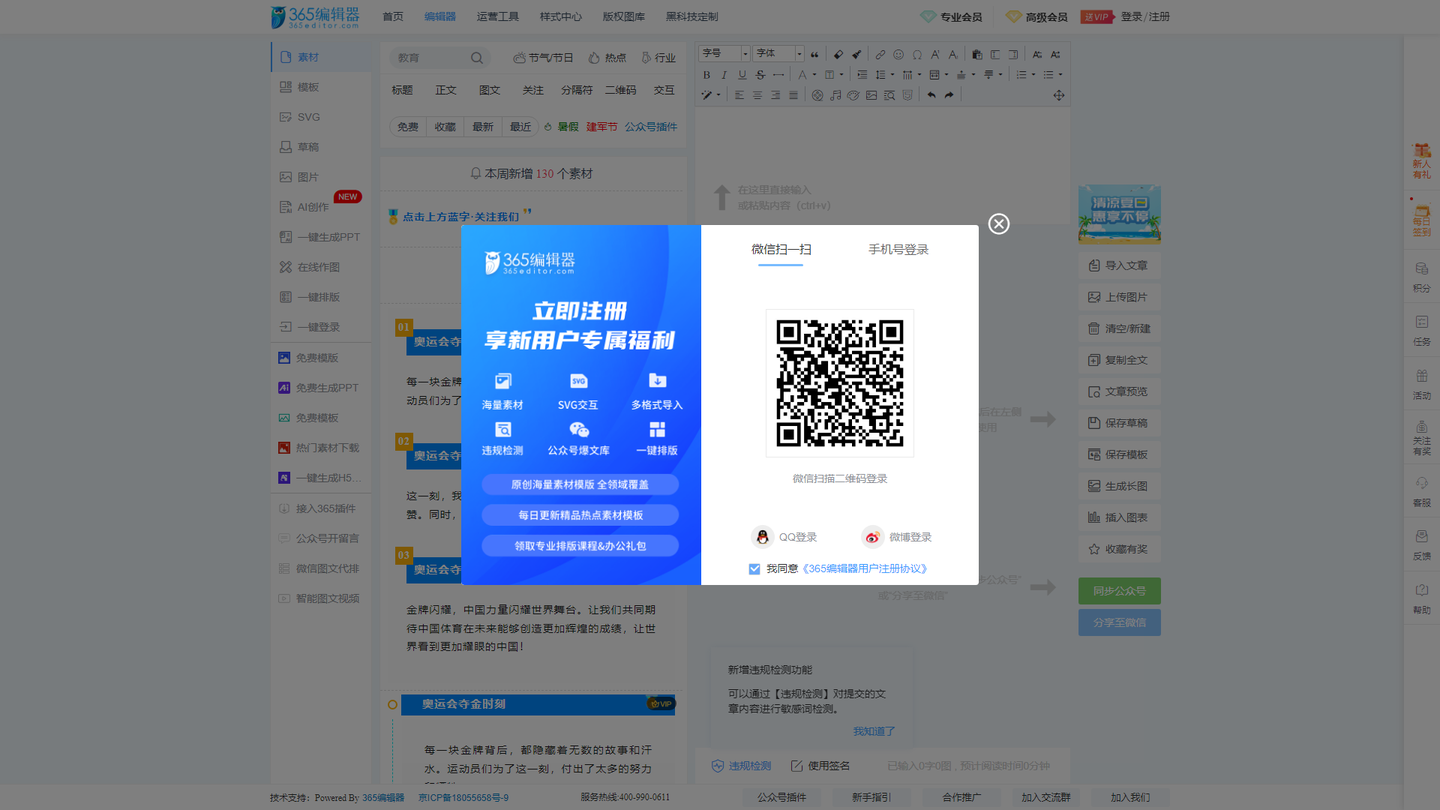Select 模板 in left sidebar
Viewport: 1440px width, 810px height.
[x=308, y=87]
